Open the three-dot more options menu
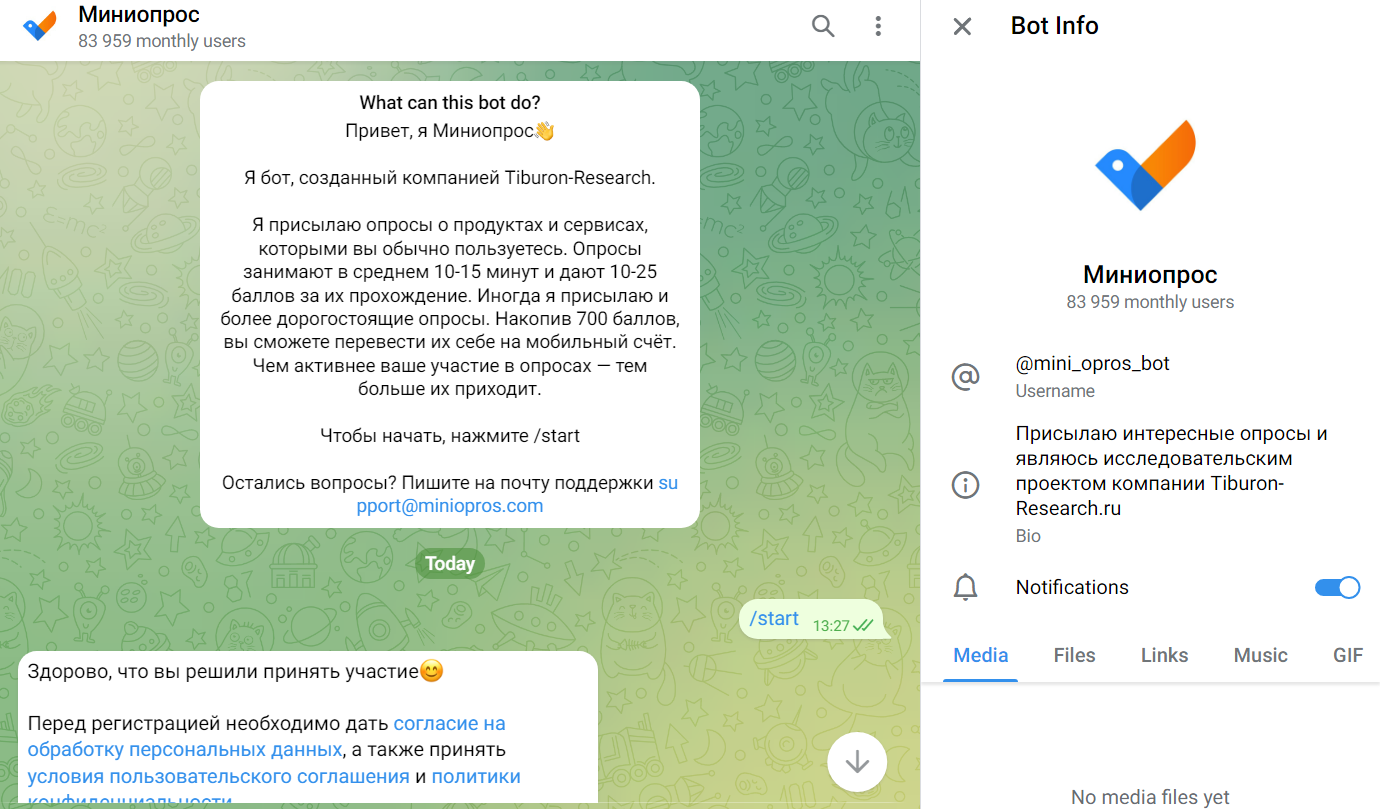This screenshot has height=809, width=1387. 878,26
